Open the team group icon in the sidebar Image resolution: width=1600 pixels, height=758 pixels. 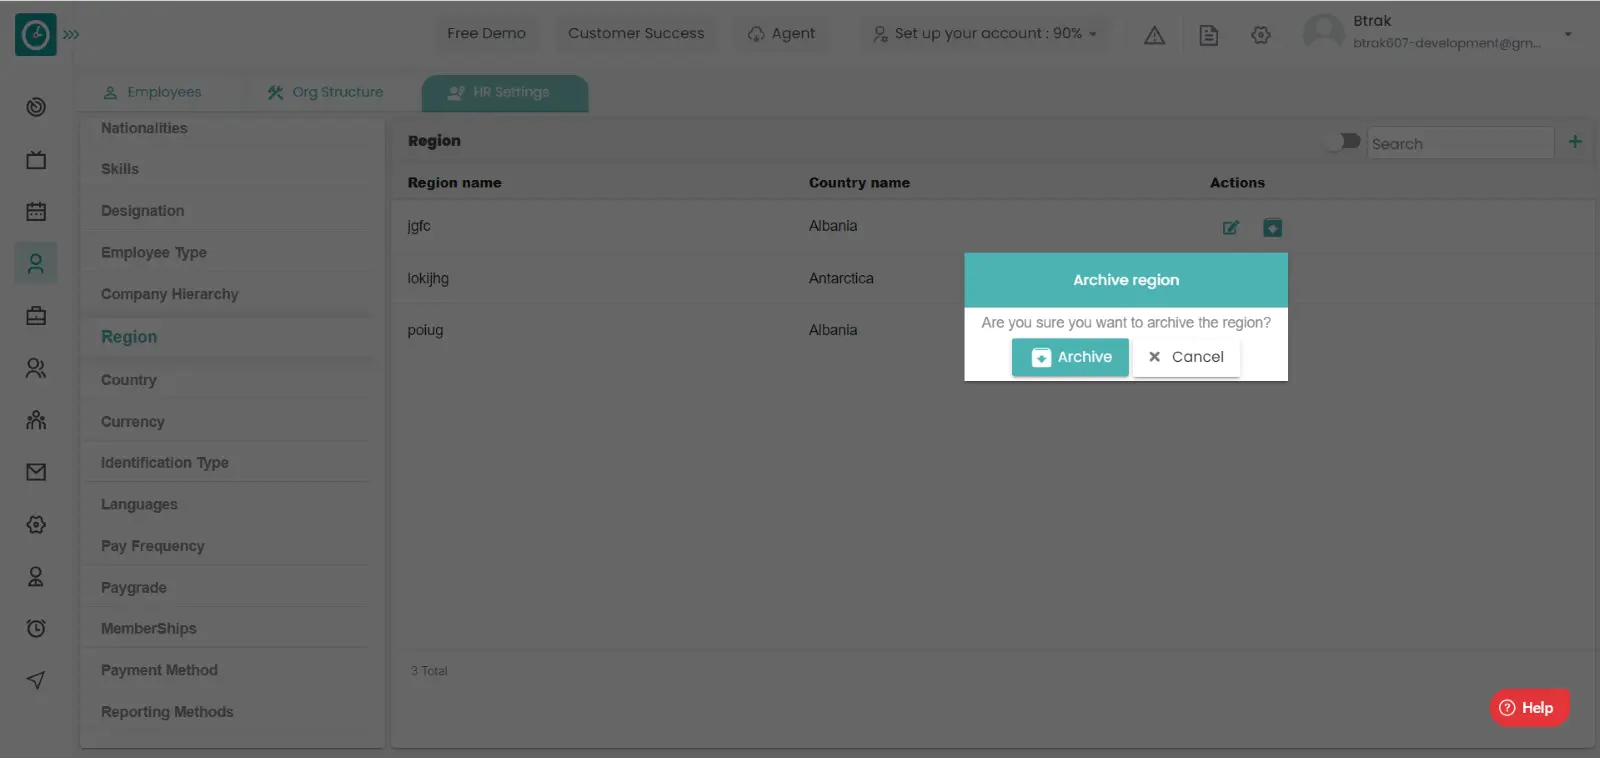(36, 420)
